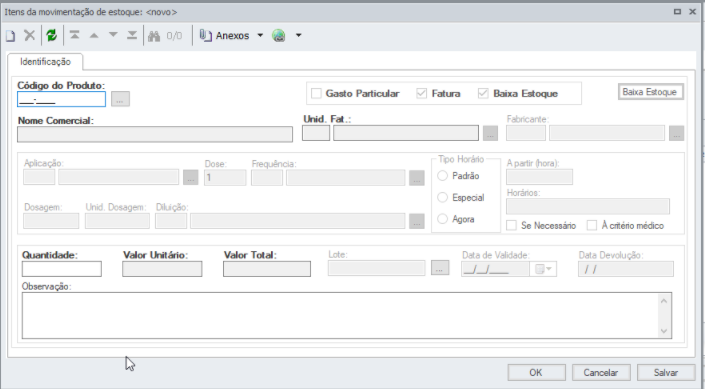Click the OK button
The image size is (705, 389).
tap(536, 373)
